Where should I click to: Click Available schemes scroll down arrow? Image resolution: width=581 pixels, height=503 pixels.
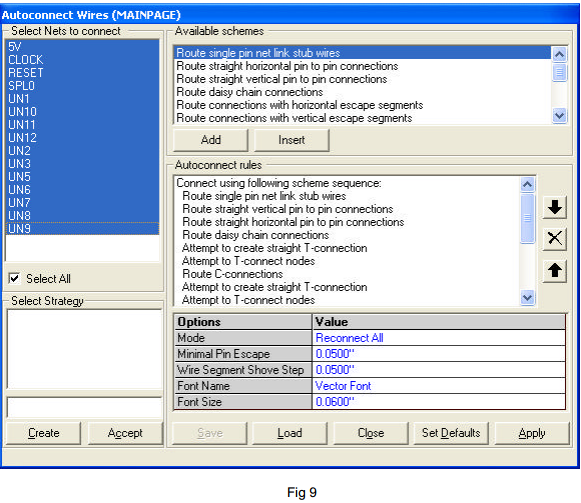[x=559, y=116]
